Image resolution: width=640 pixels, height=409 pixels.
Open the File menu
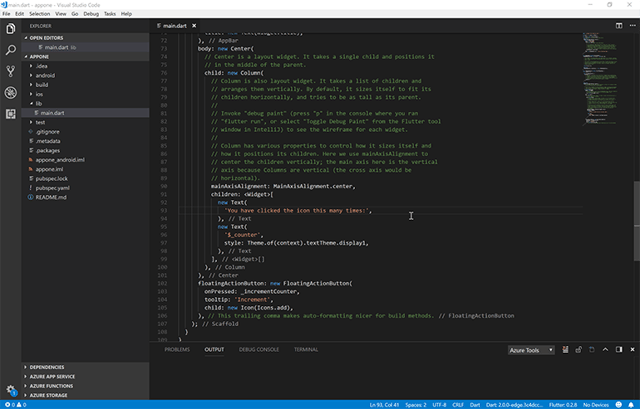pos(6,14)
